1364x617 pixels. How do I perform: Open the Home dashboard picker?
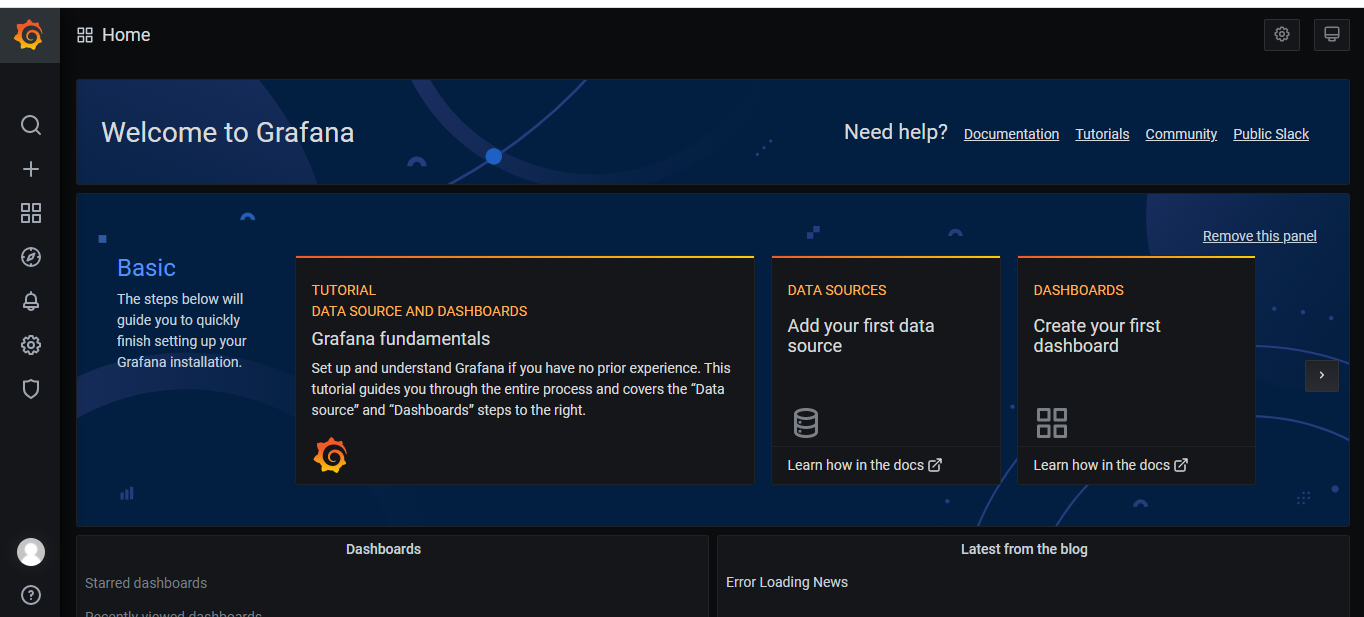pos(126,35)
